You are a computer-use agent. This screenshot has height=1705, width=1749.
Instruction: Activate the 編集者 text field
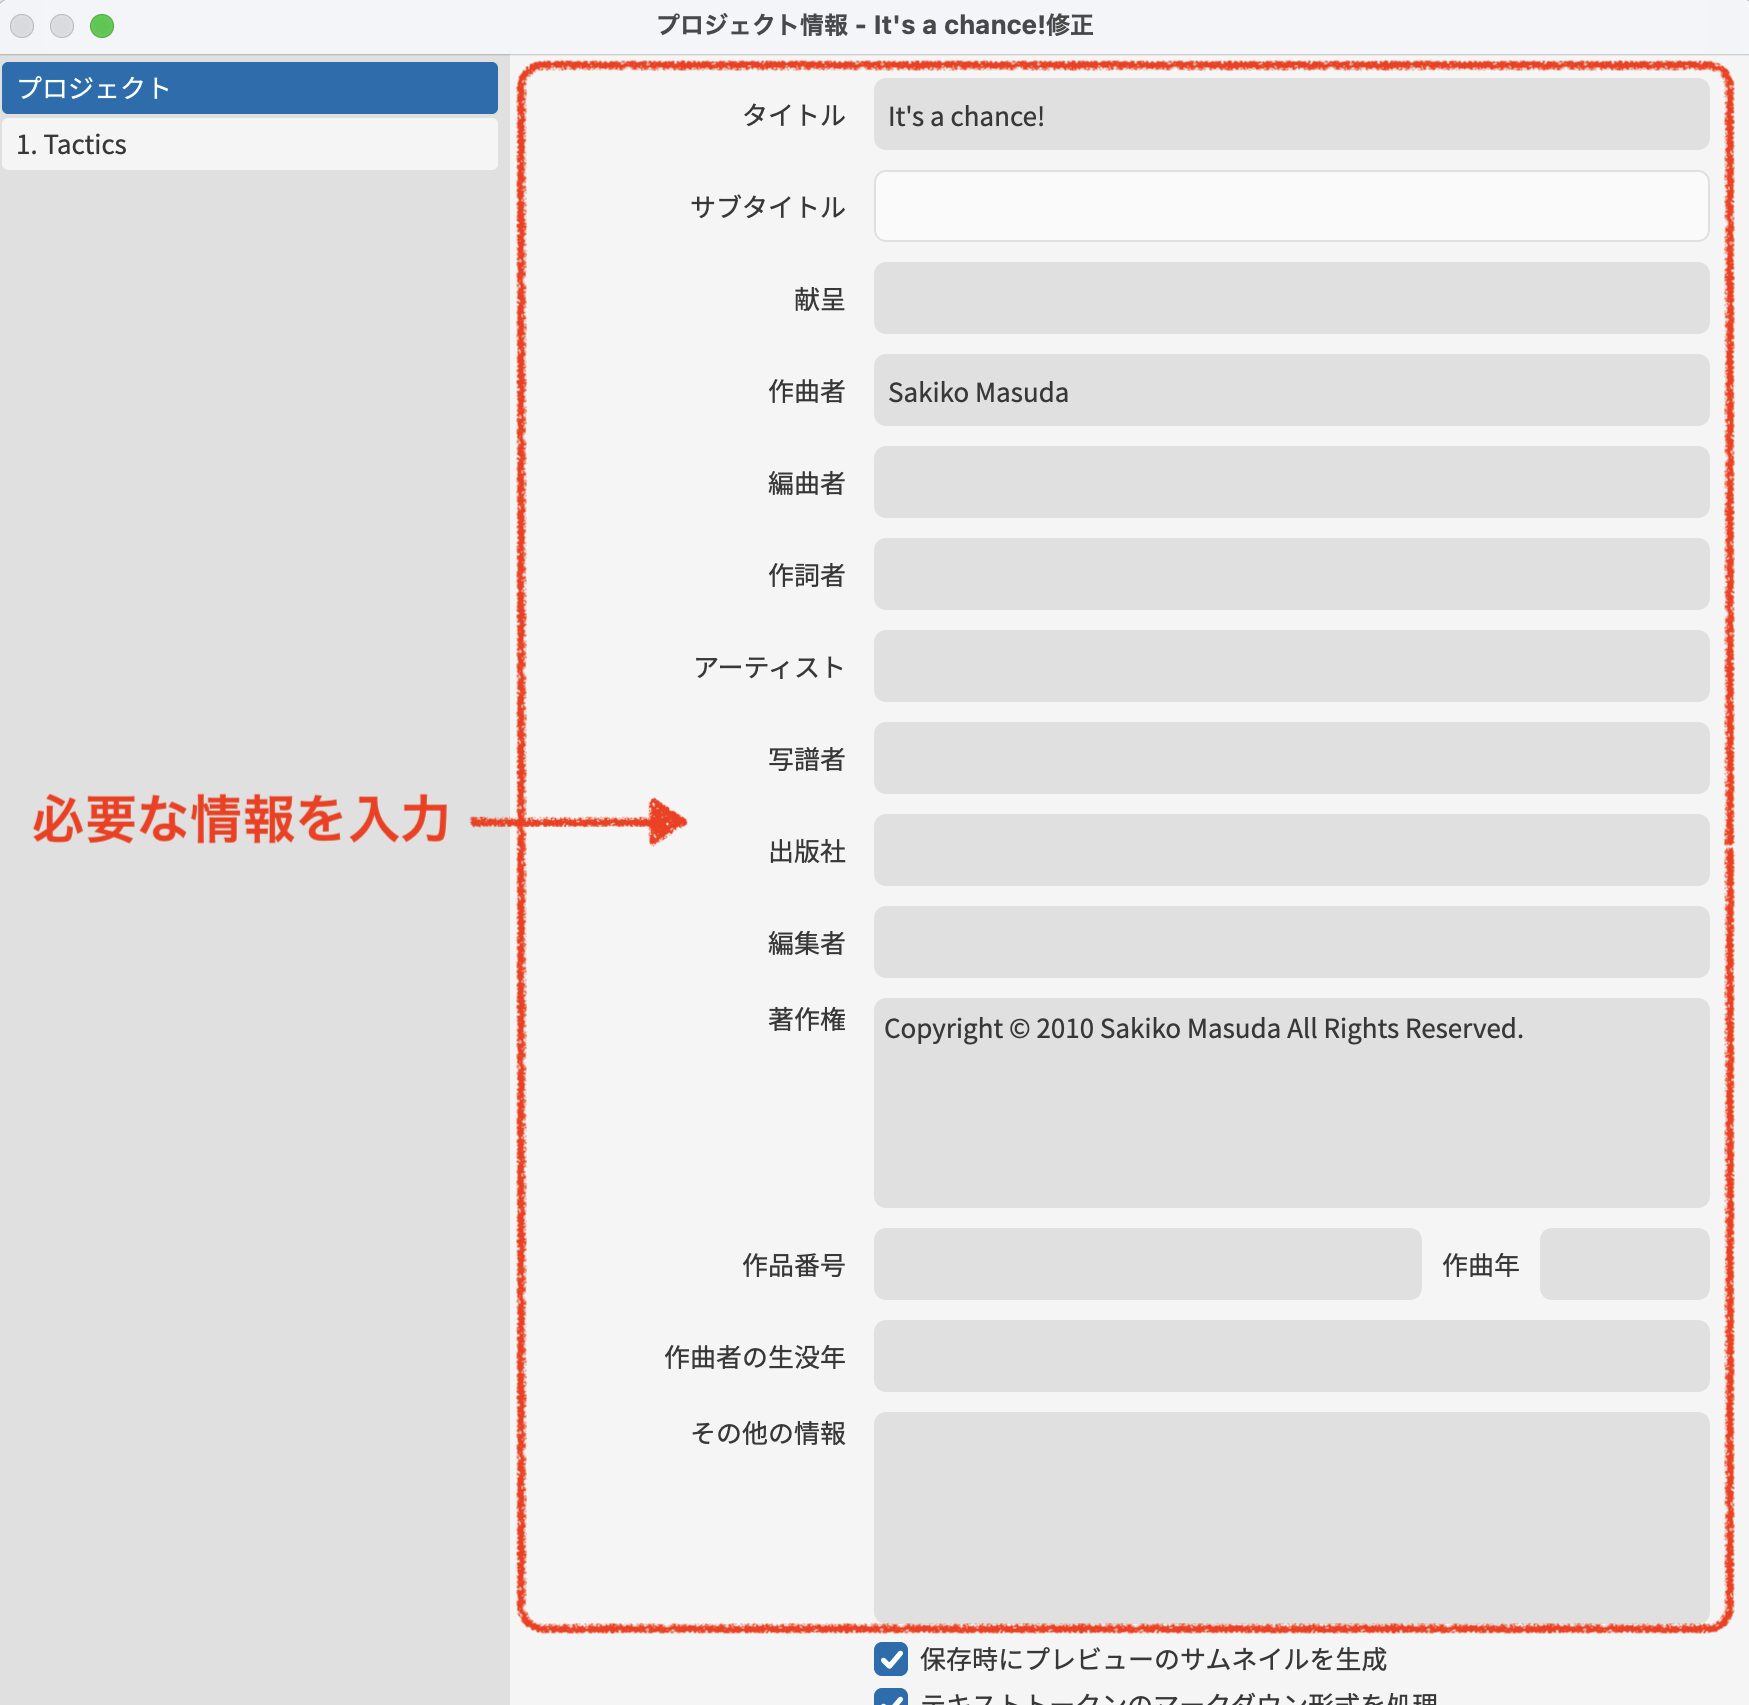1290,943
